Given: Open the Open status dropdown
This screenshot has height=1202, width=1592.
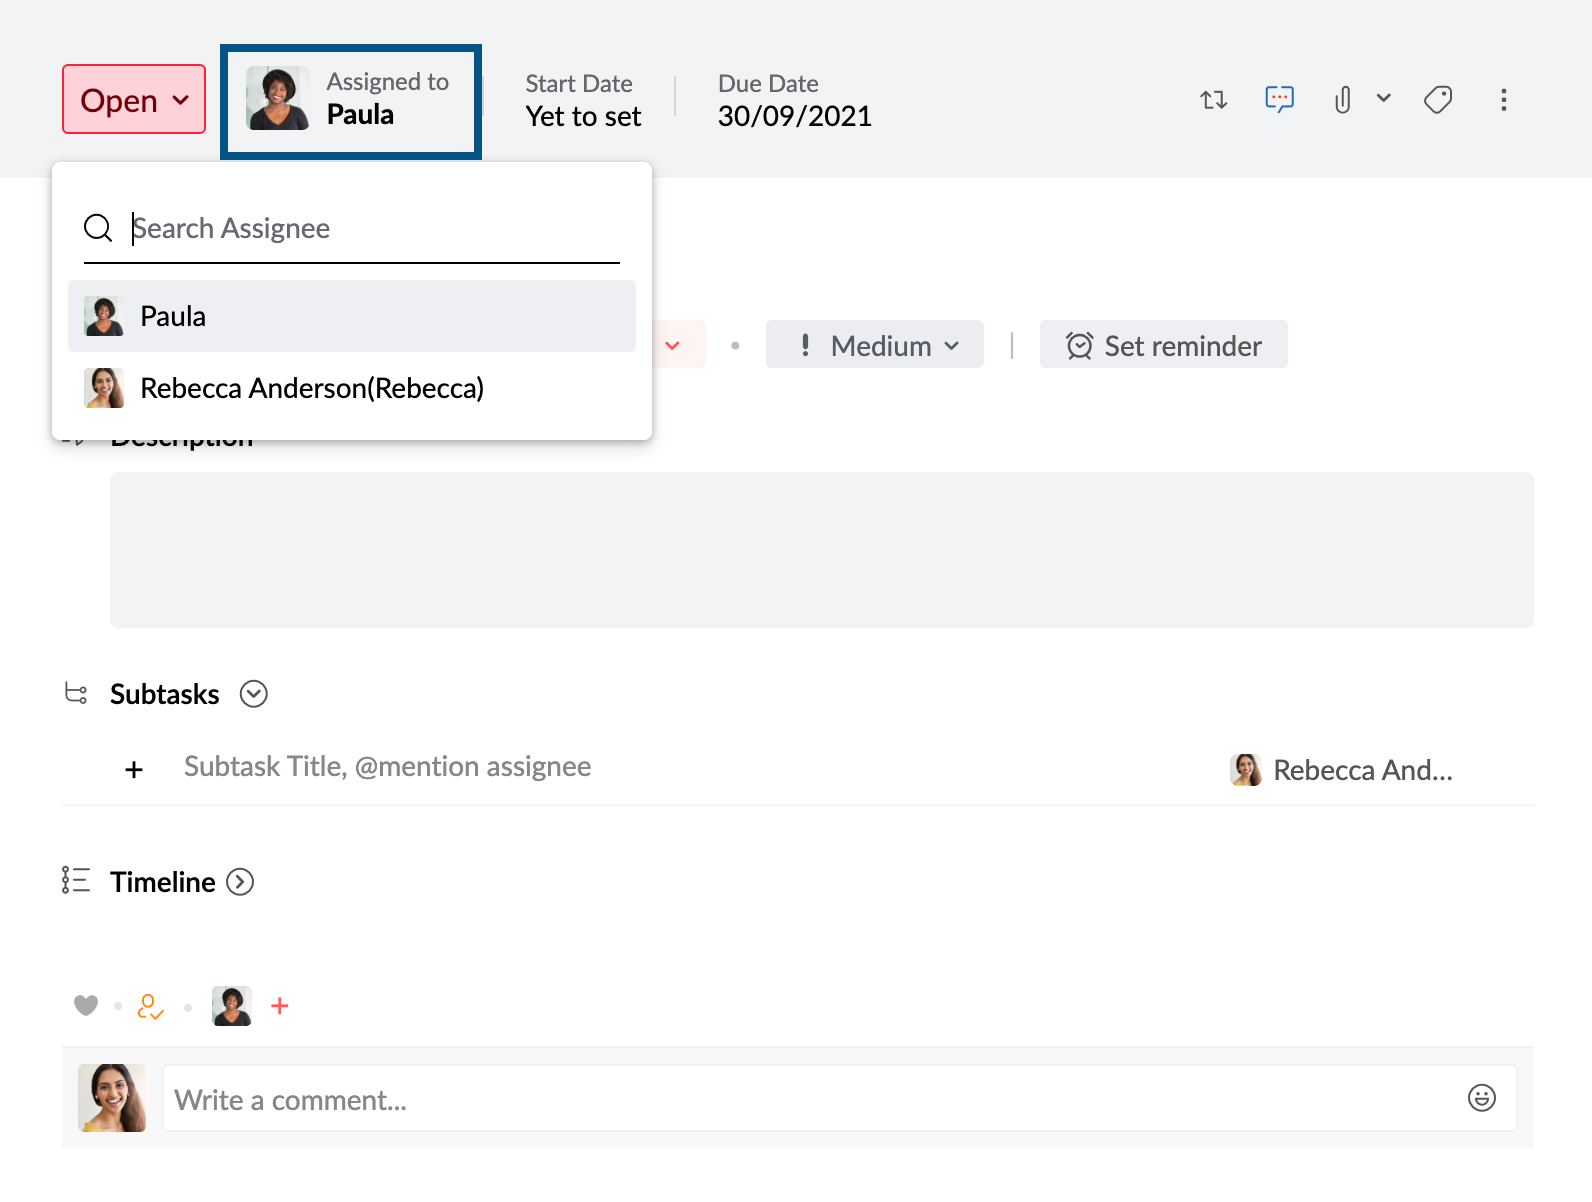Looking at the screenshot, I should 134,100.
